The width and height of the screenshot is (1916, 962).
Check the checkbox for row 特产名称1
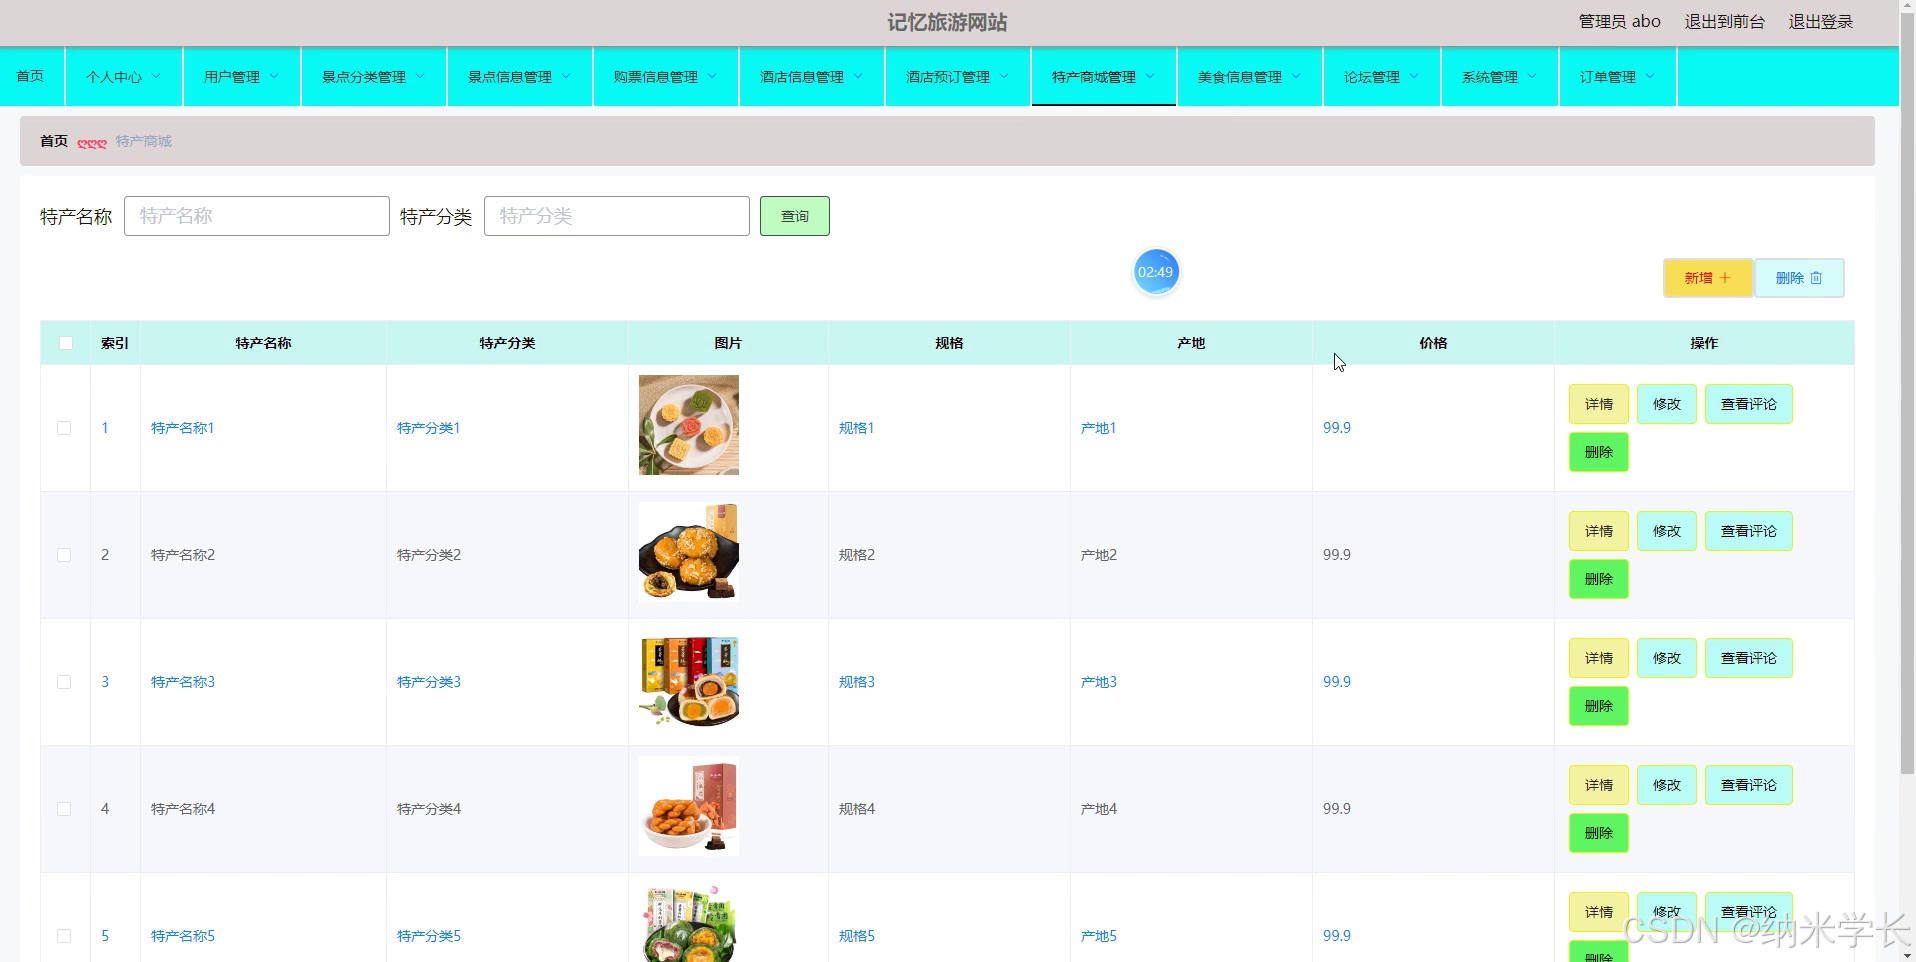64,428
